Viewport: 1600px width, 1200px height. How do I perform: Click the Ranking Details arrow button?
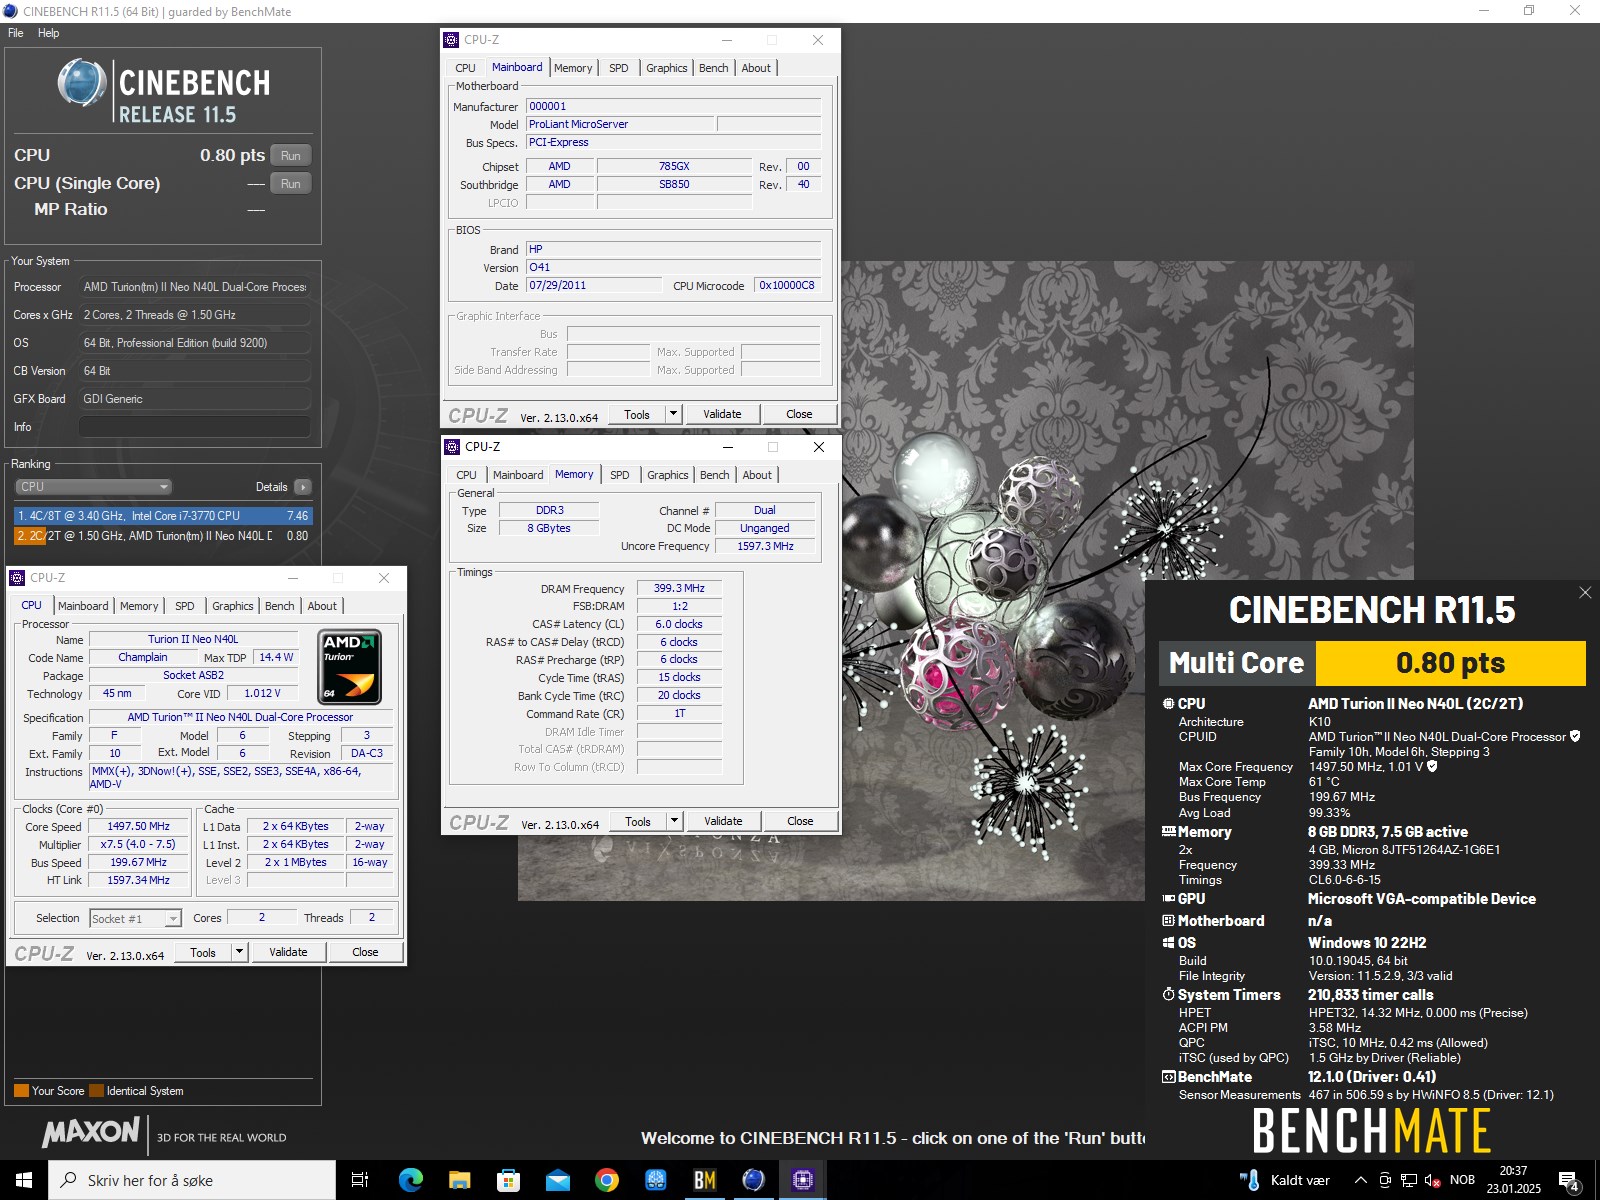[302, 487]
